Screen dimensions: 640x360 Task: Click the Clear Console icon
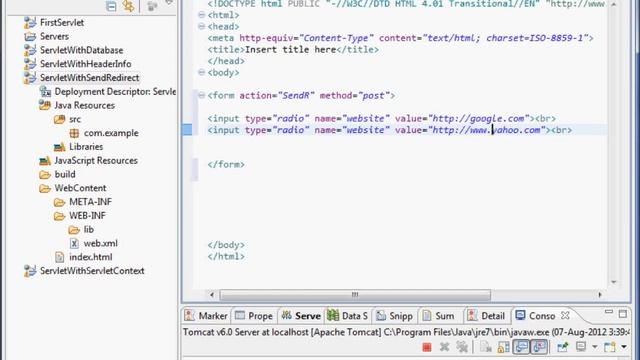click(486, 347)
